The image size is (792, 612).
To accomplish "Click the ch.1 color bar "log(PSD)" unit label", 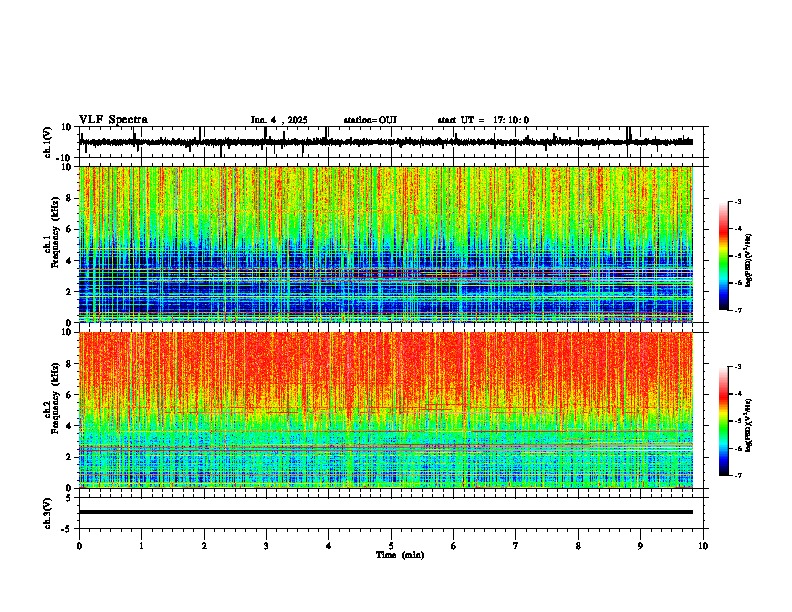I will point(749,260).
